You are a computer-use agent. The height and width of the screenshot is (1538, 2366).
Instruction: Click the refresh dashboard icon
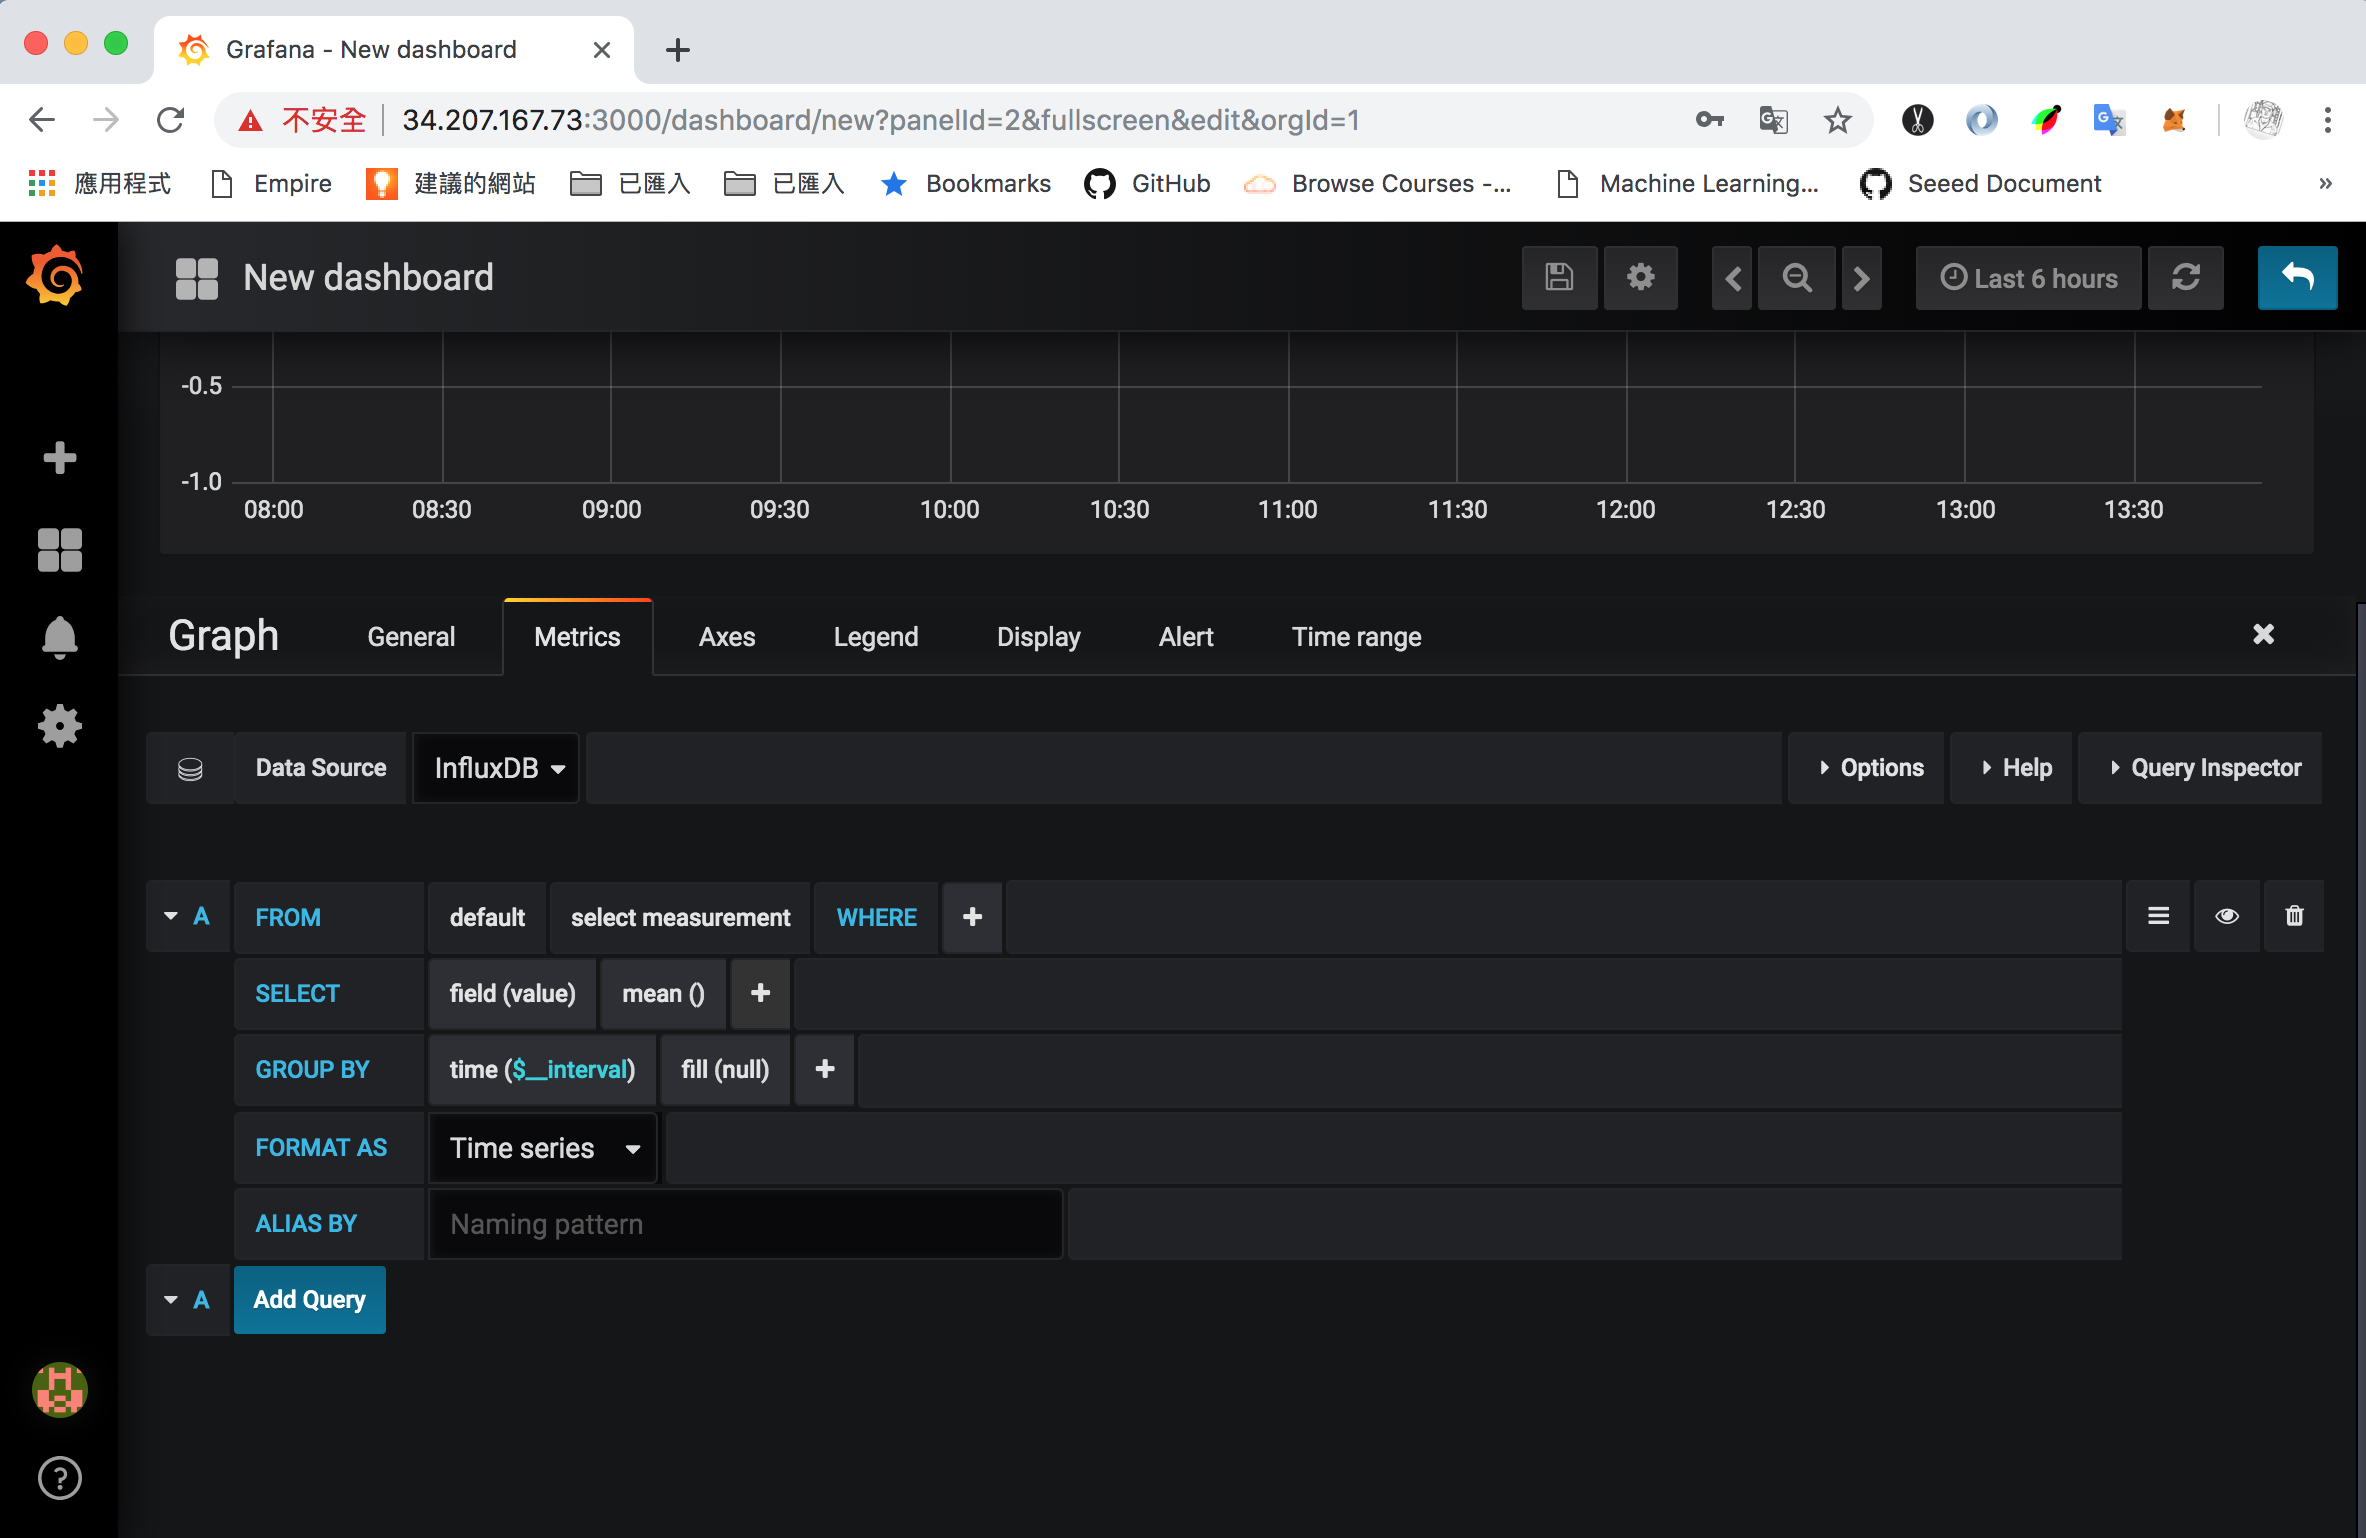(2185, 278)
